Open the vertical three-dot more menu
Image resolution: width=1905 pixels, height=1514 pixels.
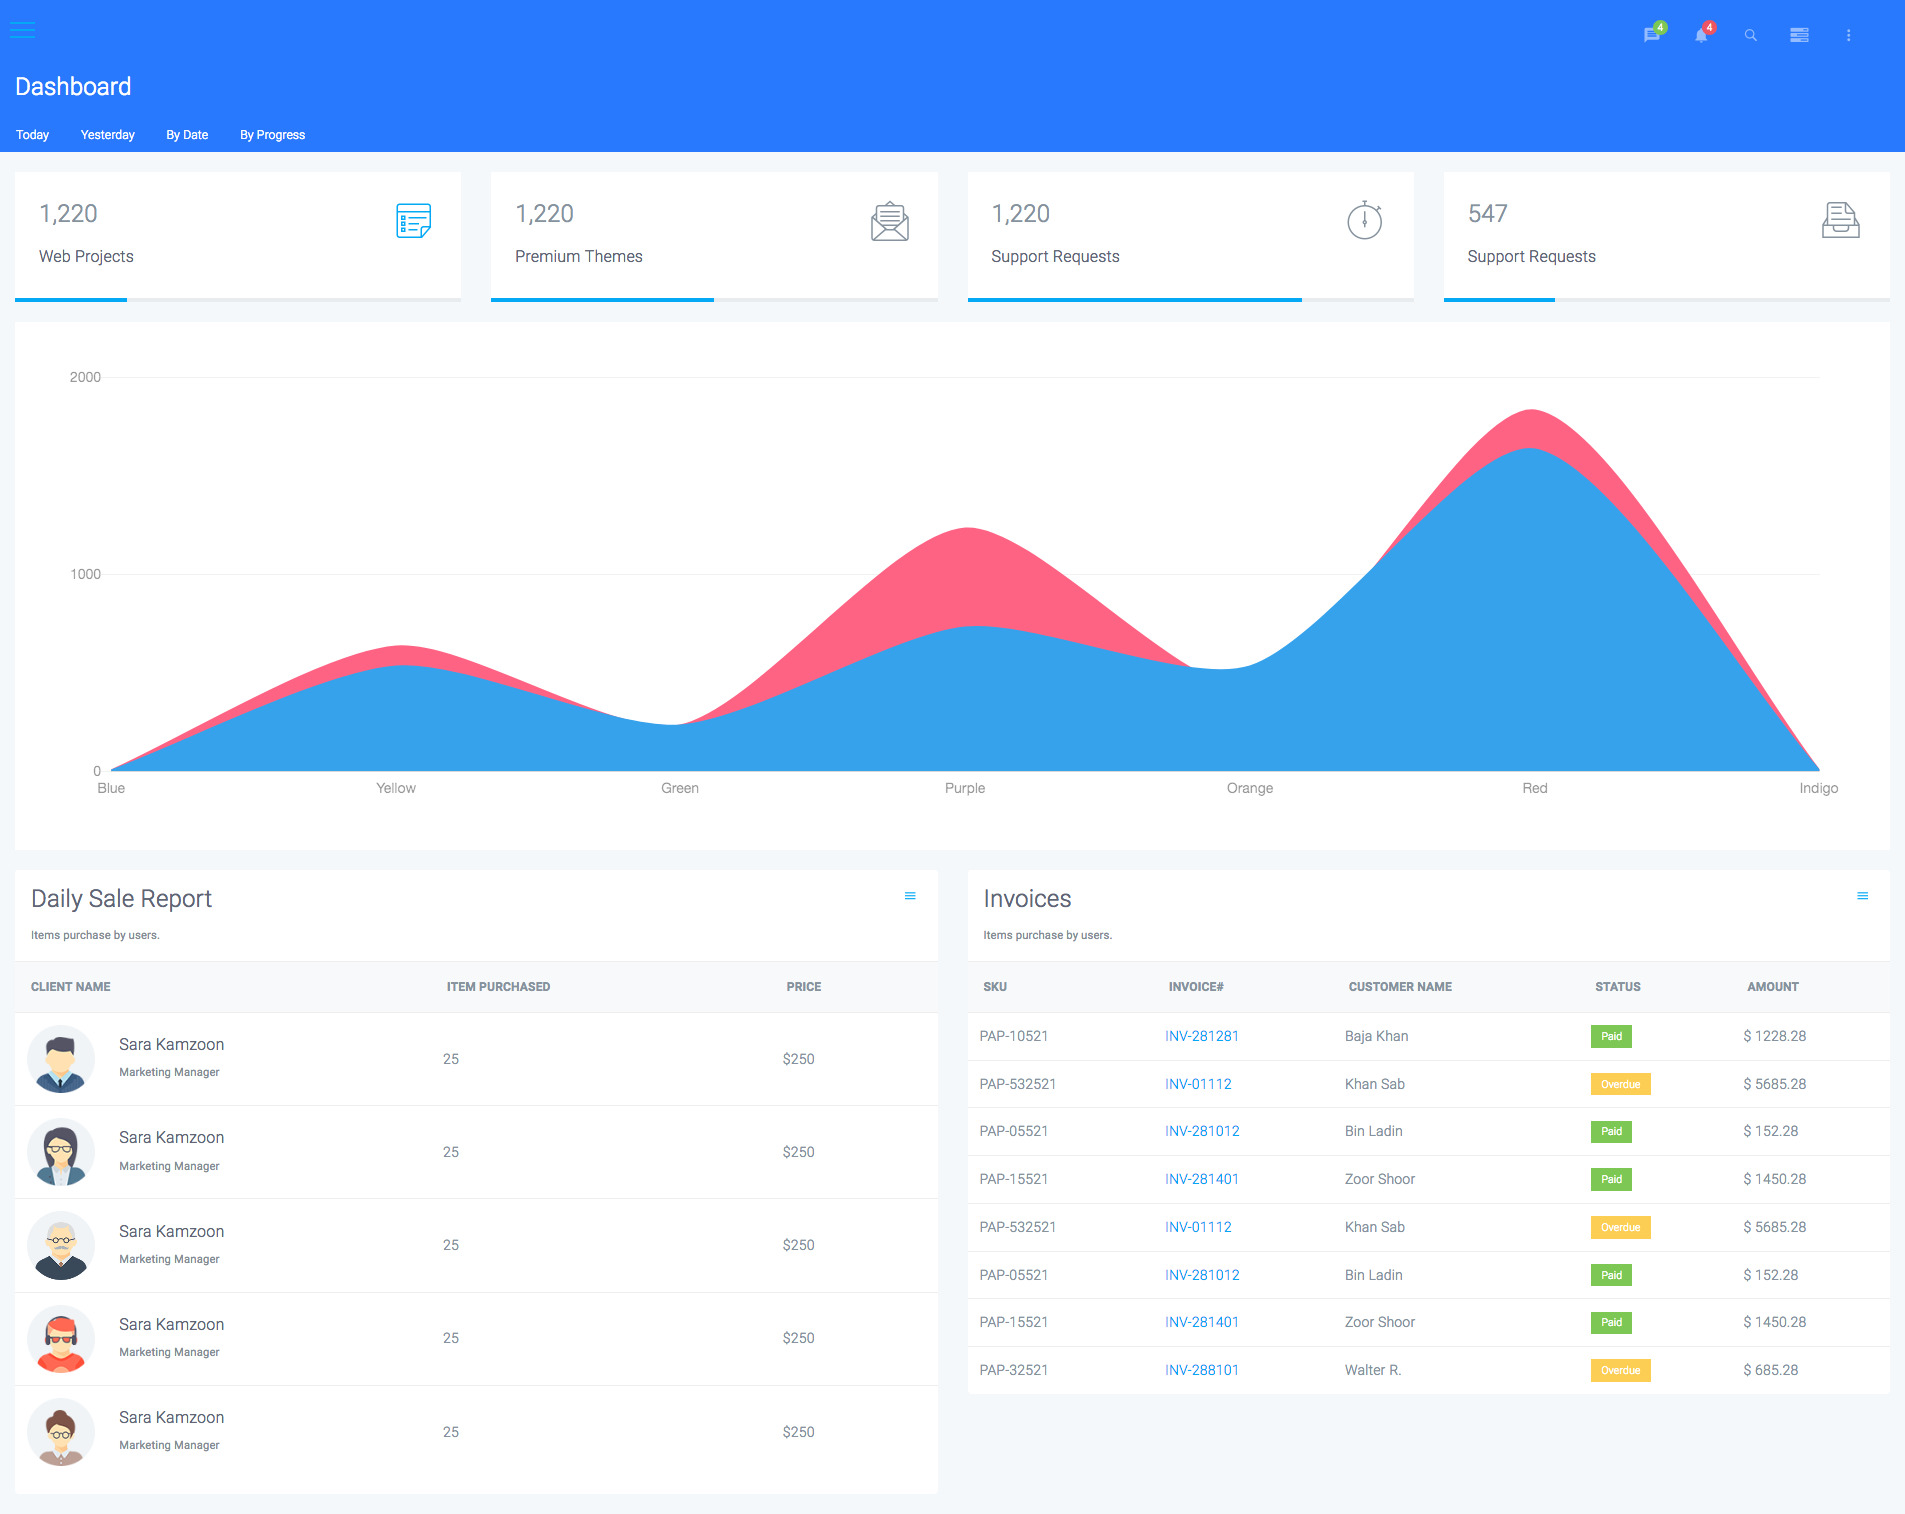point(1848,35)
